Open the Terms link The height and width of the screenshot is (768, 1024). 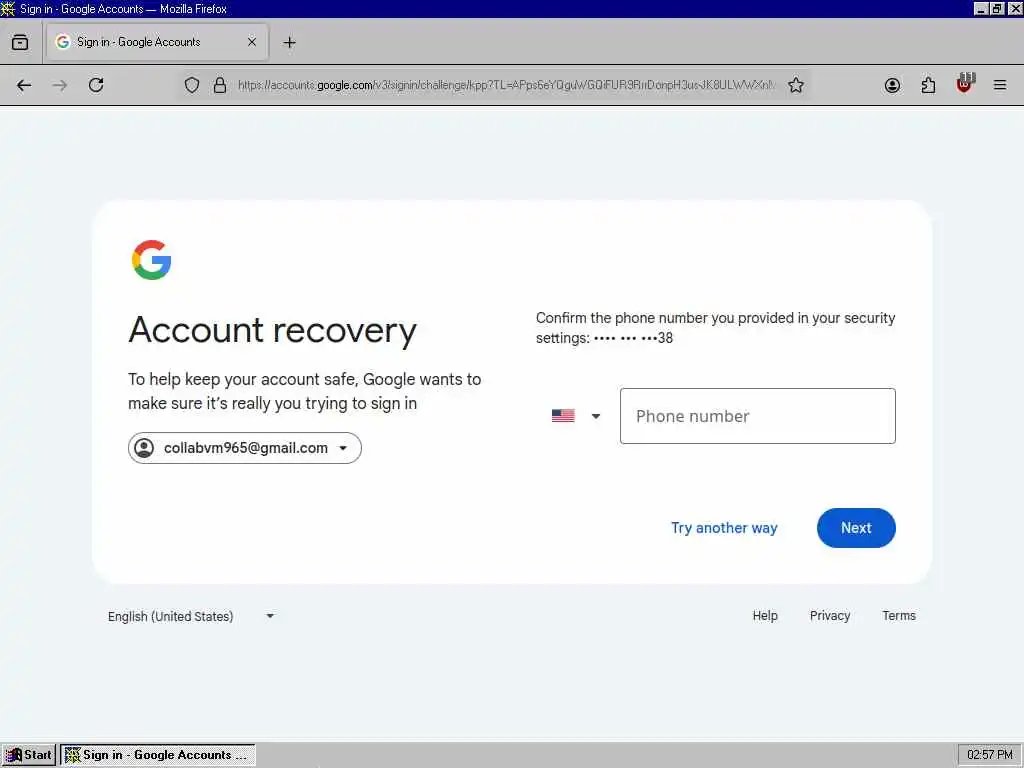899,616
